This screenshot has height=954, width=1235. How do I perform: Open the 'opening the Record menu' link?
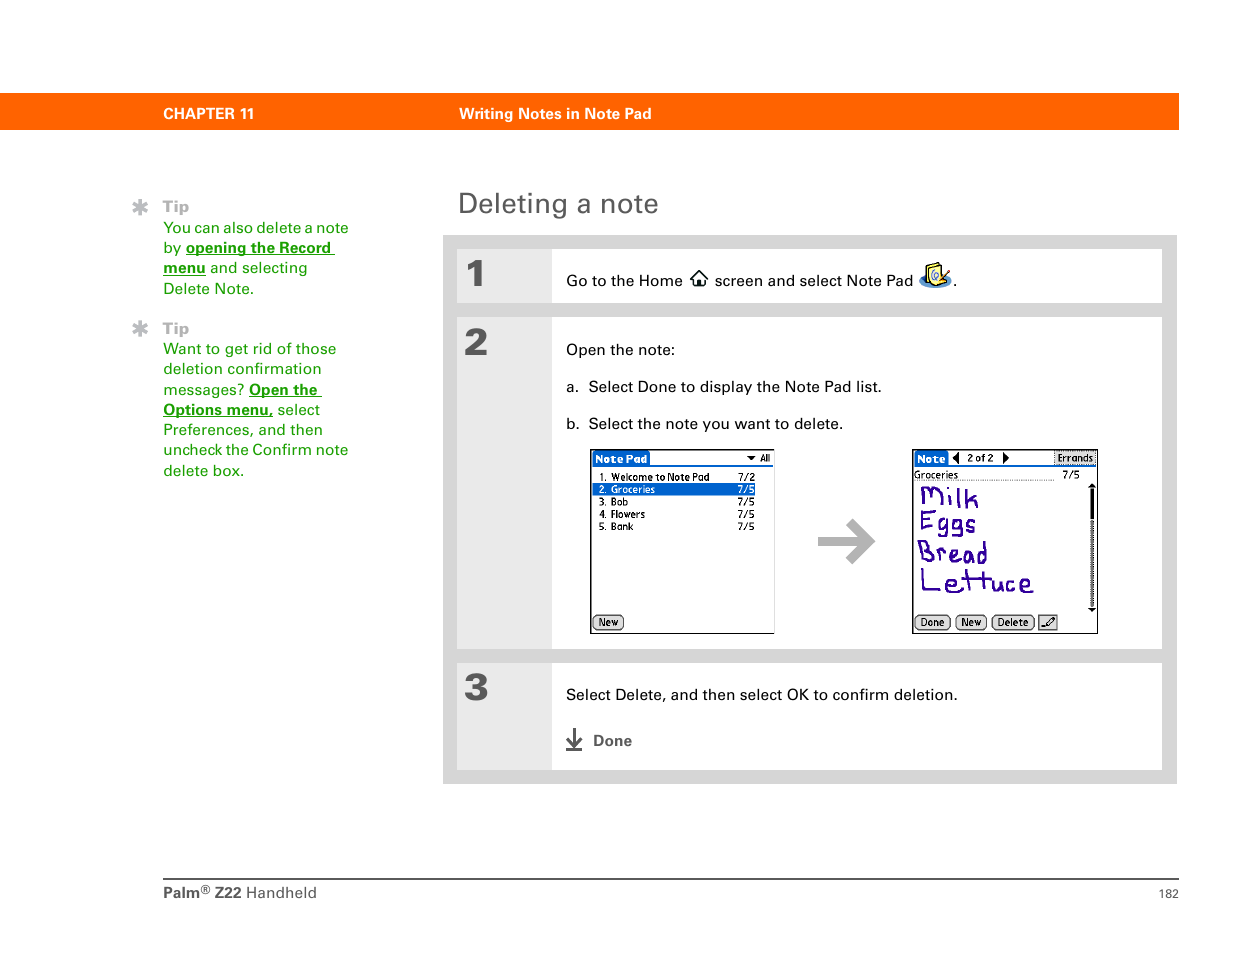tap(249, 258)
